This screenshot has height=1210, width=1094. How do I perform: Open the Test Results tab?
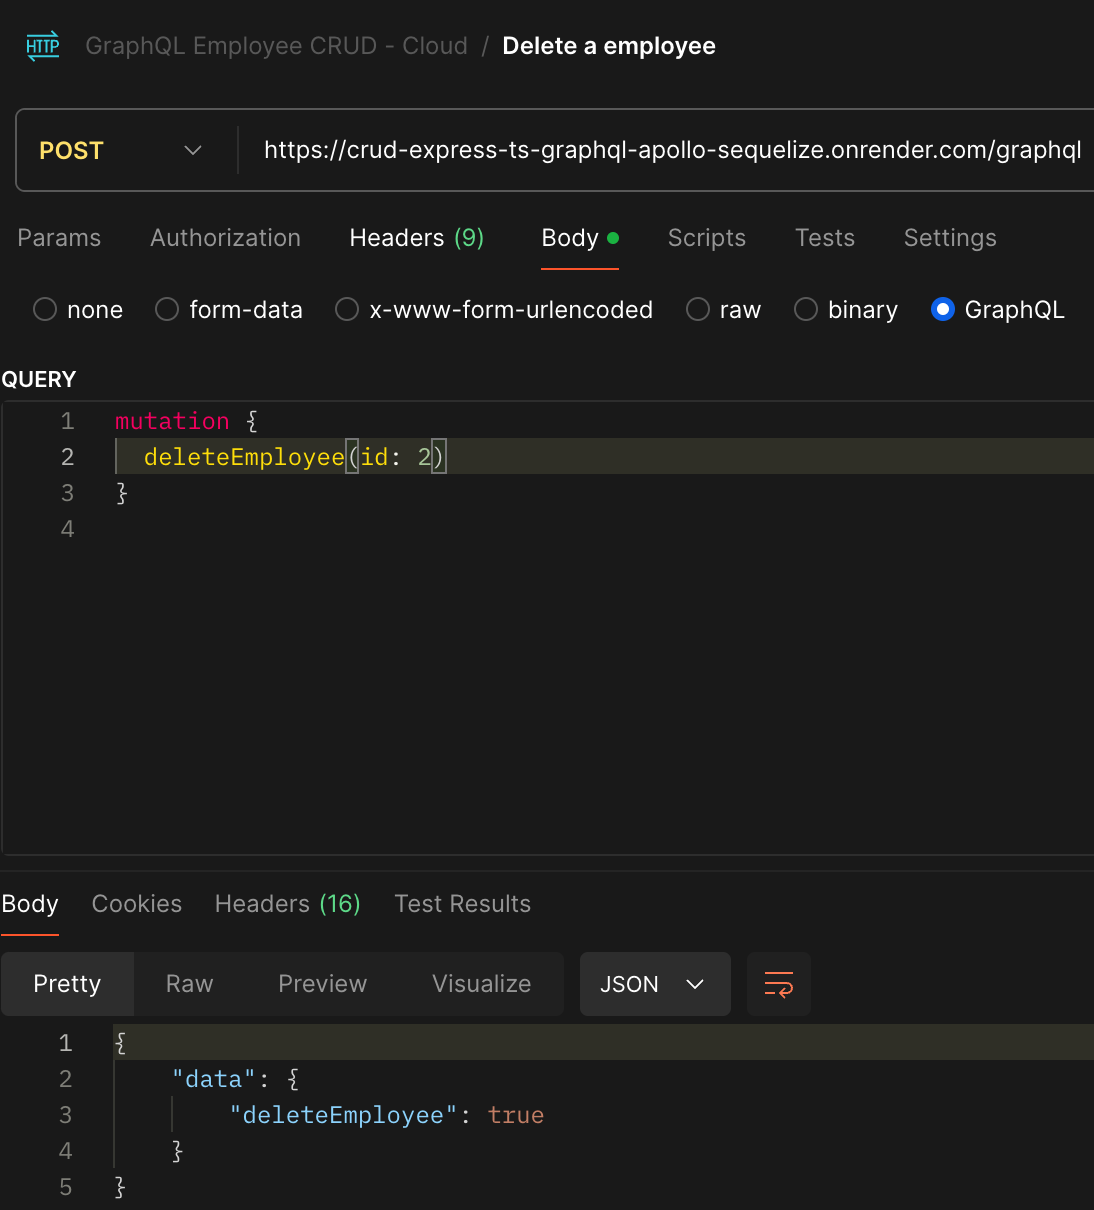(x=463, y=904)
